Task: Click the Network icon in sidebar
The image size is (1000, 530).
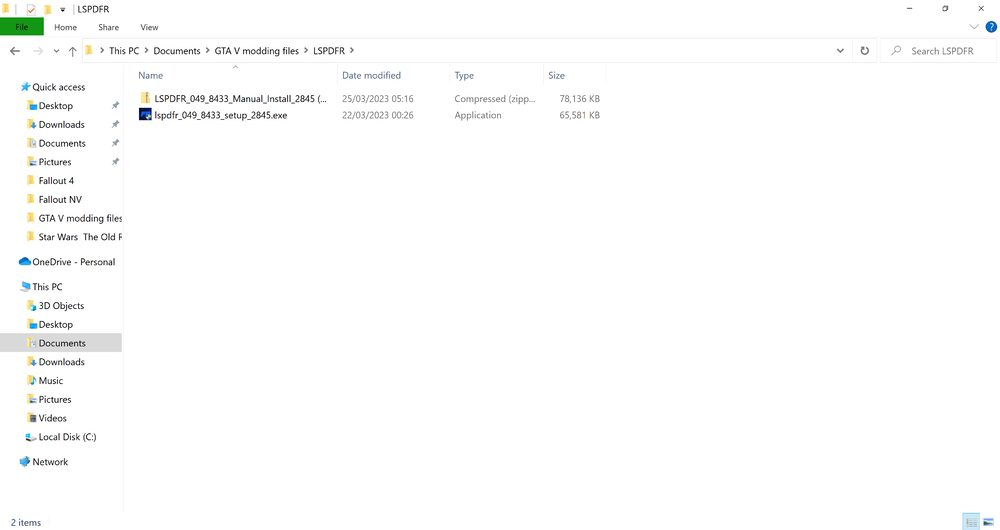Action: coord(25,461)
